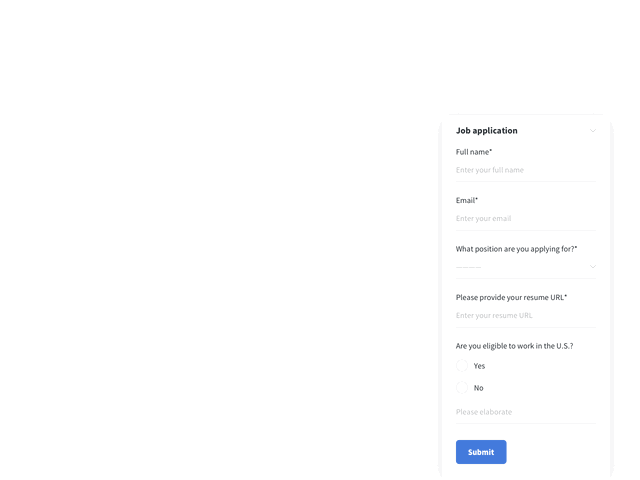640x480 pixels.
Task: Focus the Enter your resume URL field
Action: (x=526, y=316)
